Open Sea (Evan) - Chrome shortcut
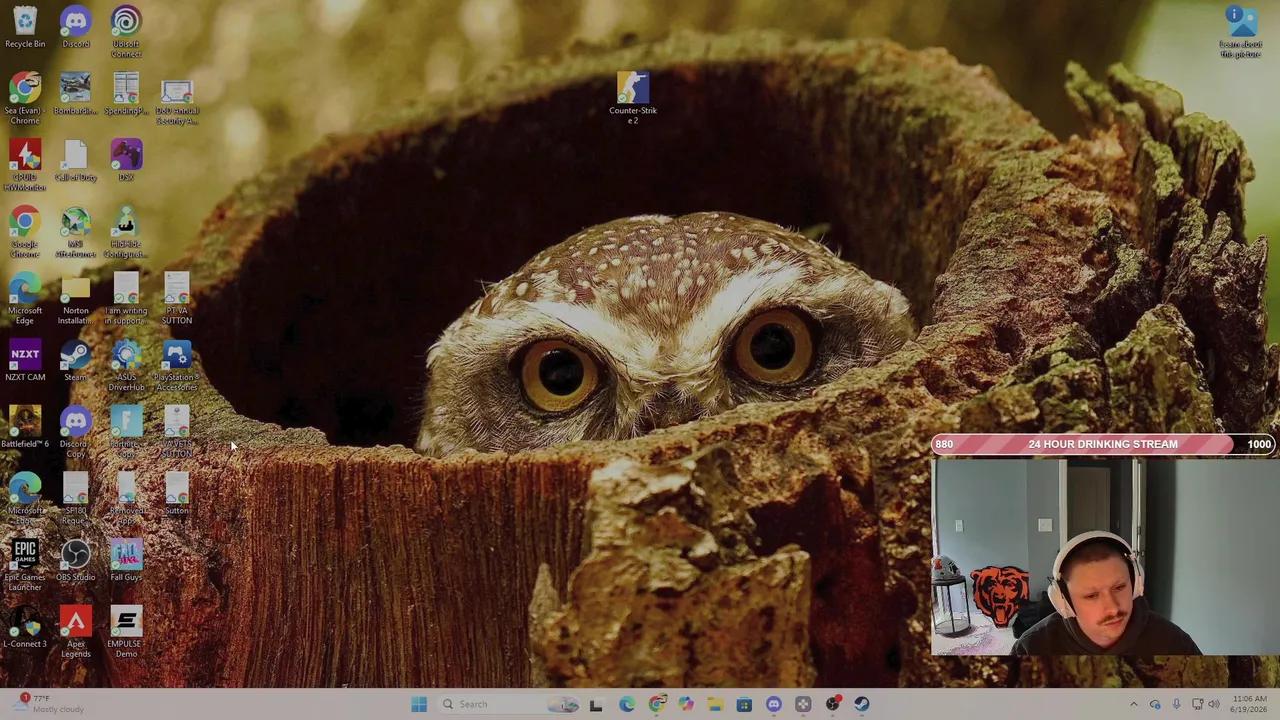This screenshot has width=1280, height=720. (25, 97)
